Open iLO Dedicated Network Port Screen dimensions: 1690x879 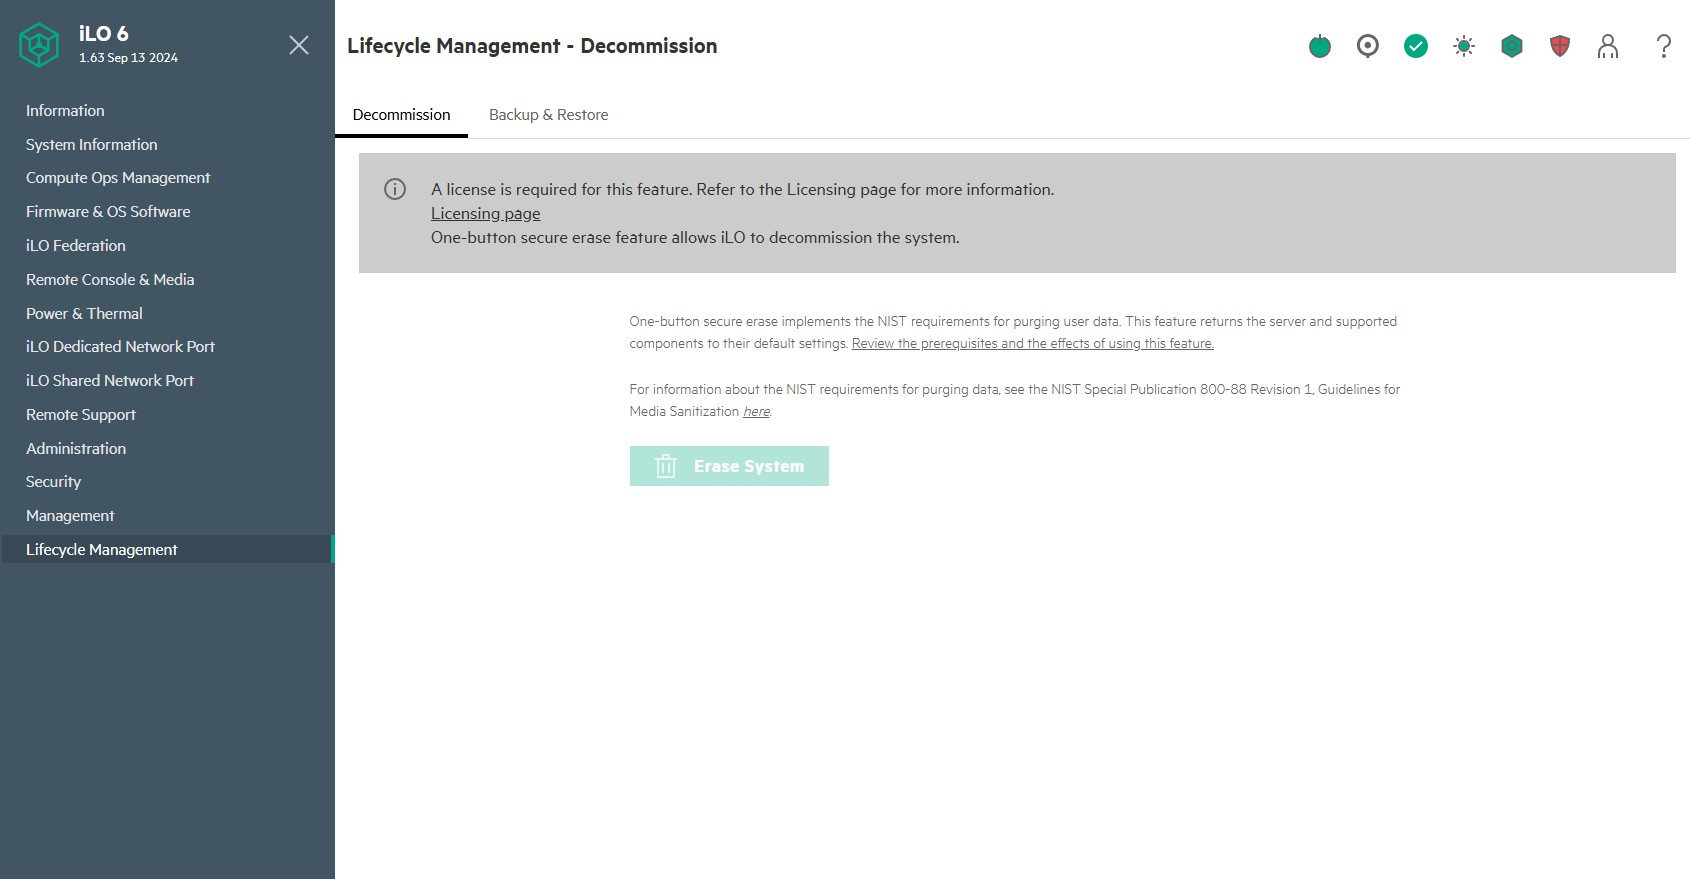click(x=120, y=347)
